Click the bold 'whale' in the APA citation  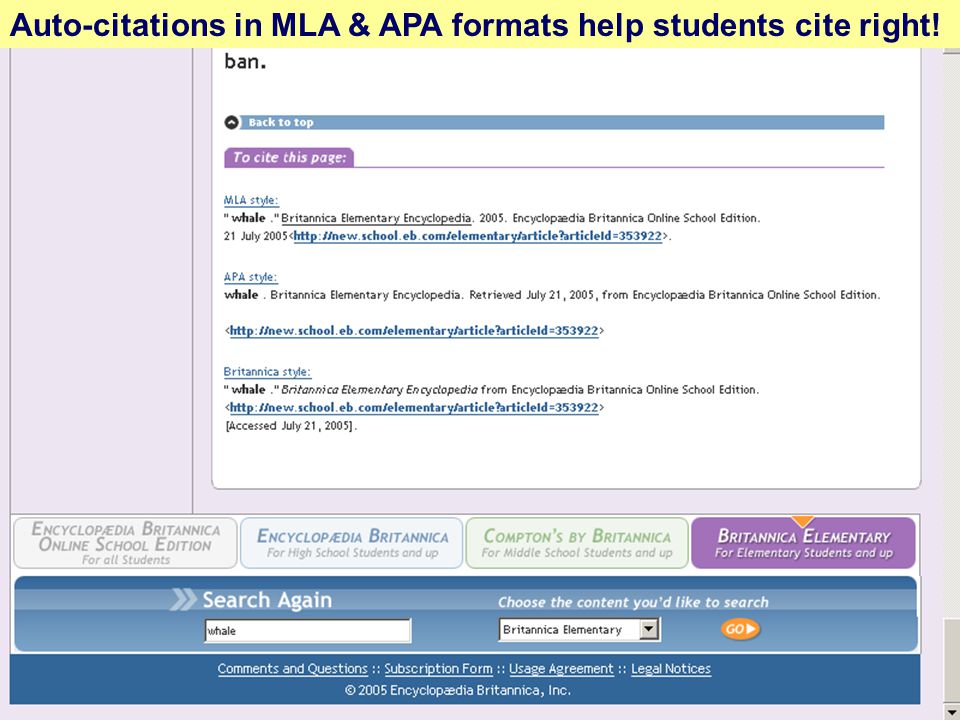[241, 294]
